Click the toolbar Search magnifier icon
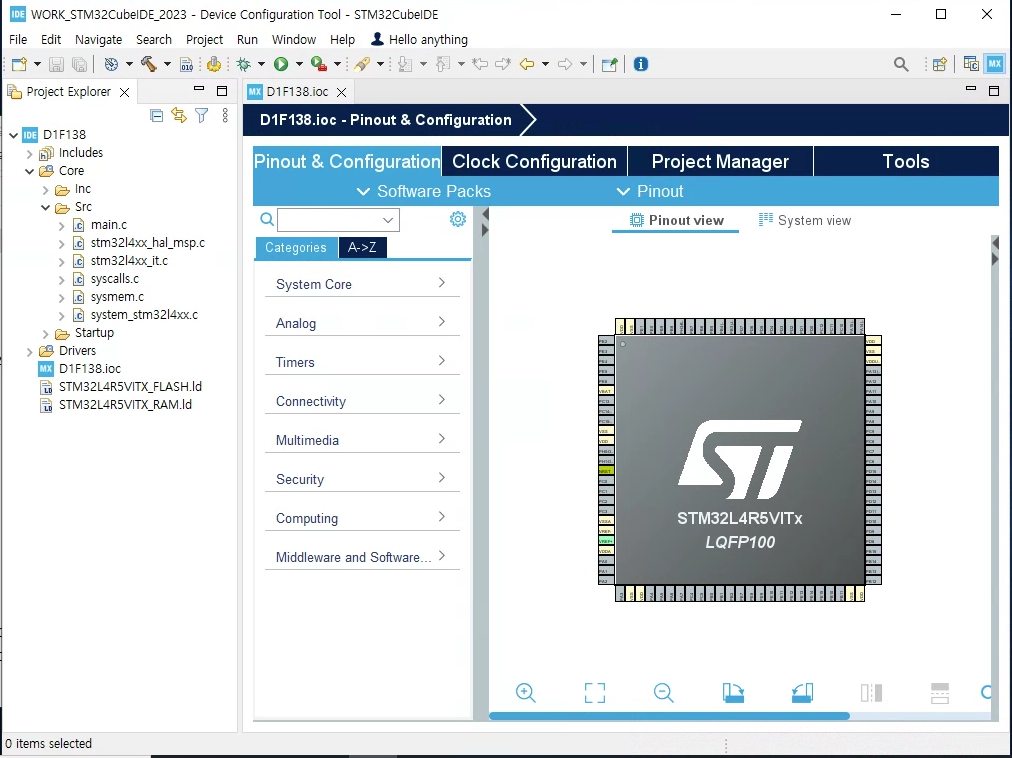 pos(901,64)
